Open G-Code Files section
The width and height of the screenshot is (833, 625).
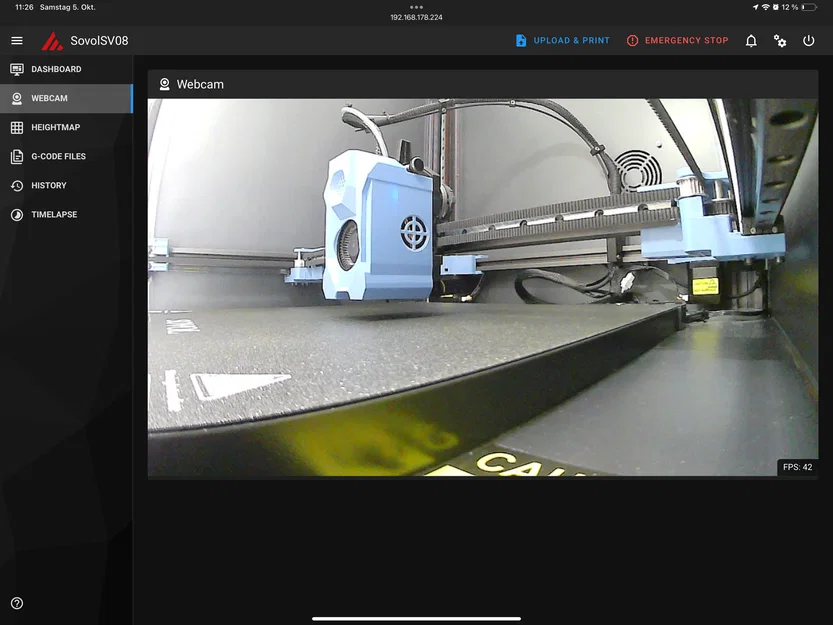tap(66, 156)
